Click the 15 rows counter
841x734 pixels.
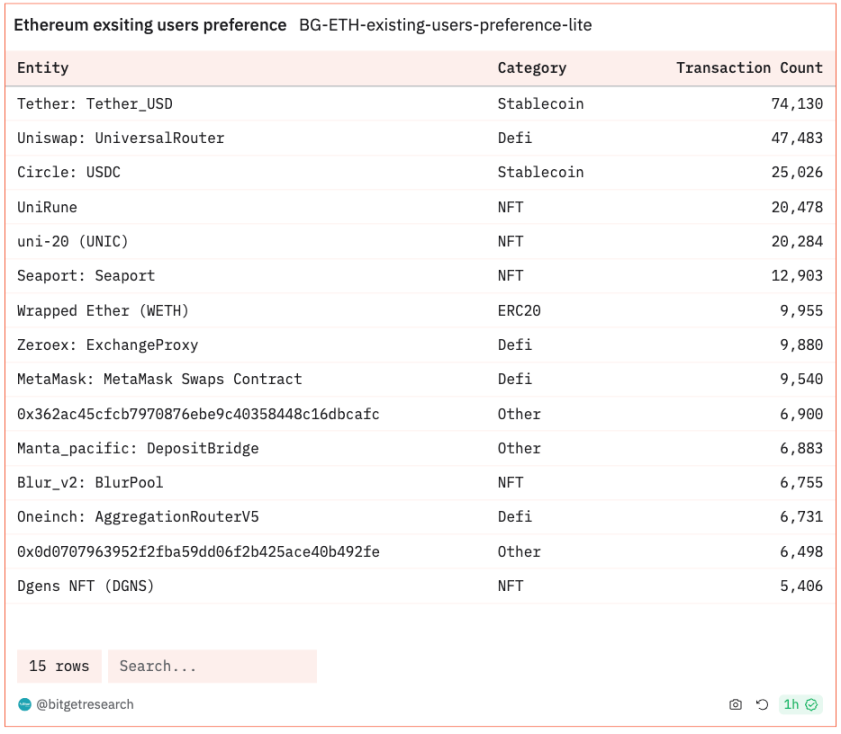[59, 666]
